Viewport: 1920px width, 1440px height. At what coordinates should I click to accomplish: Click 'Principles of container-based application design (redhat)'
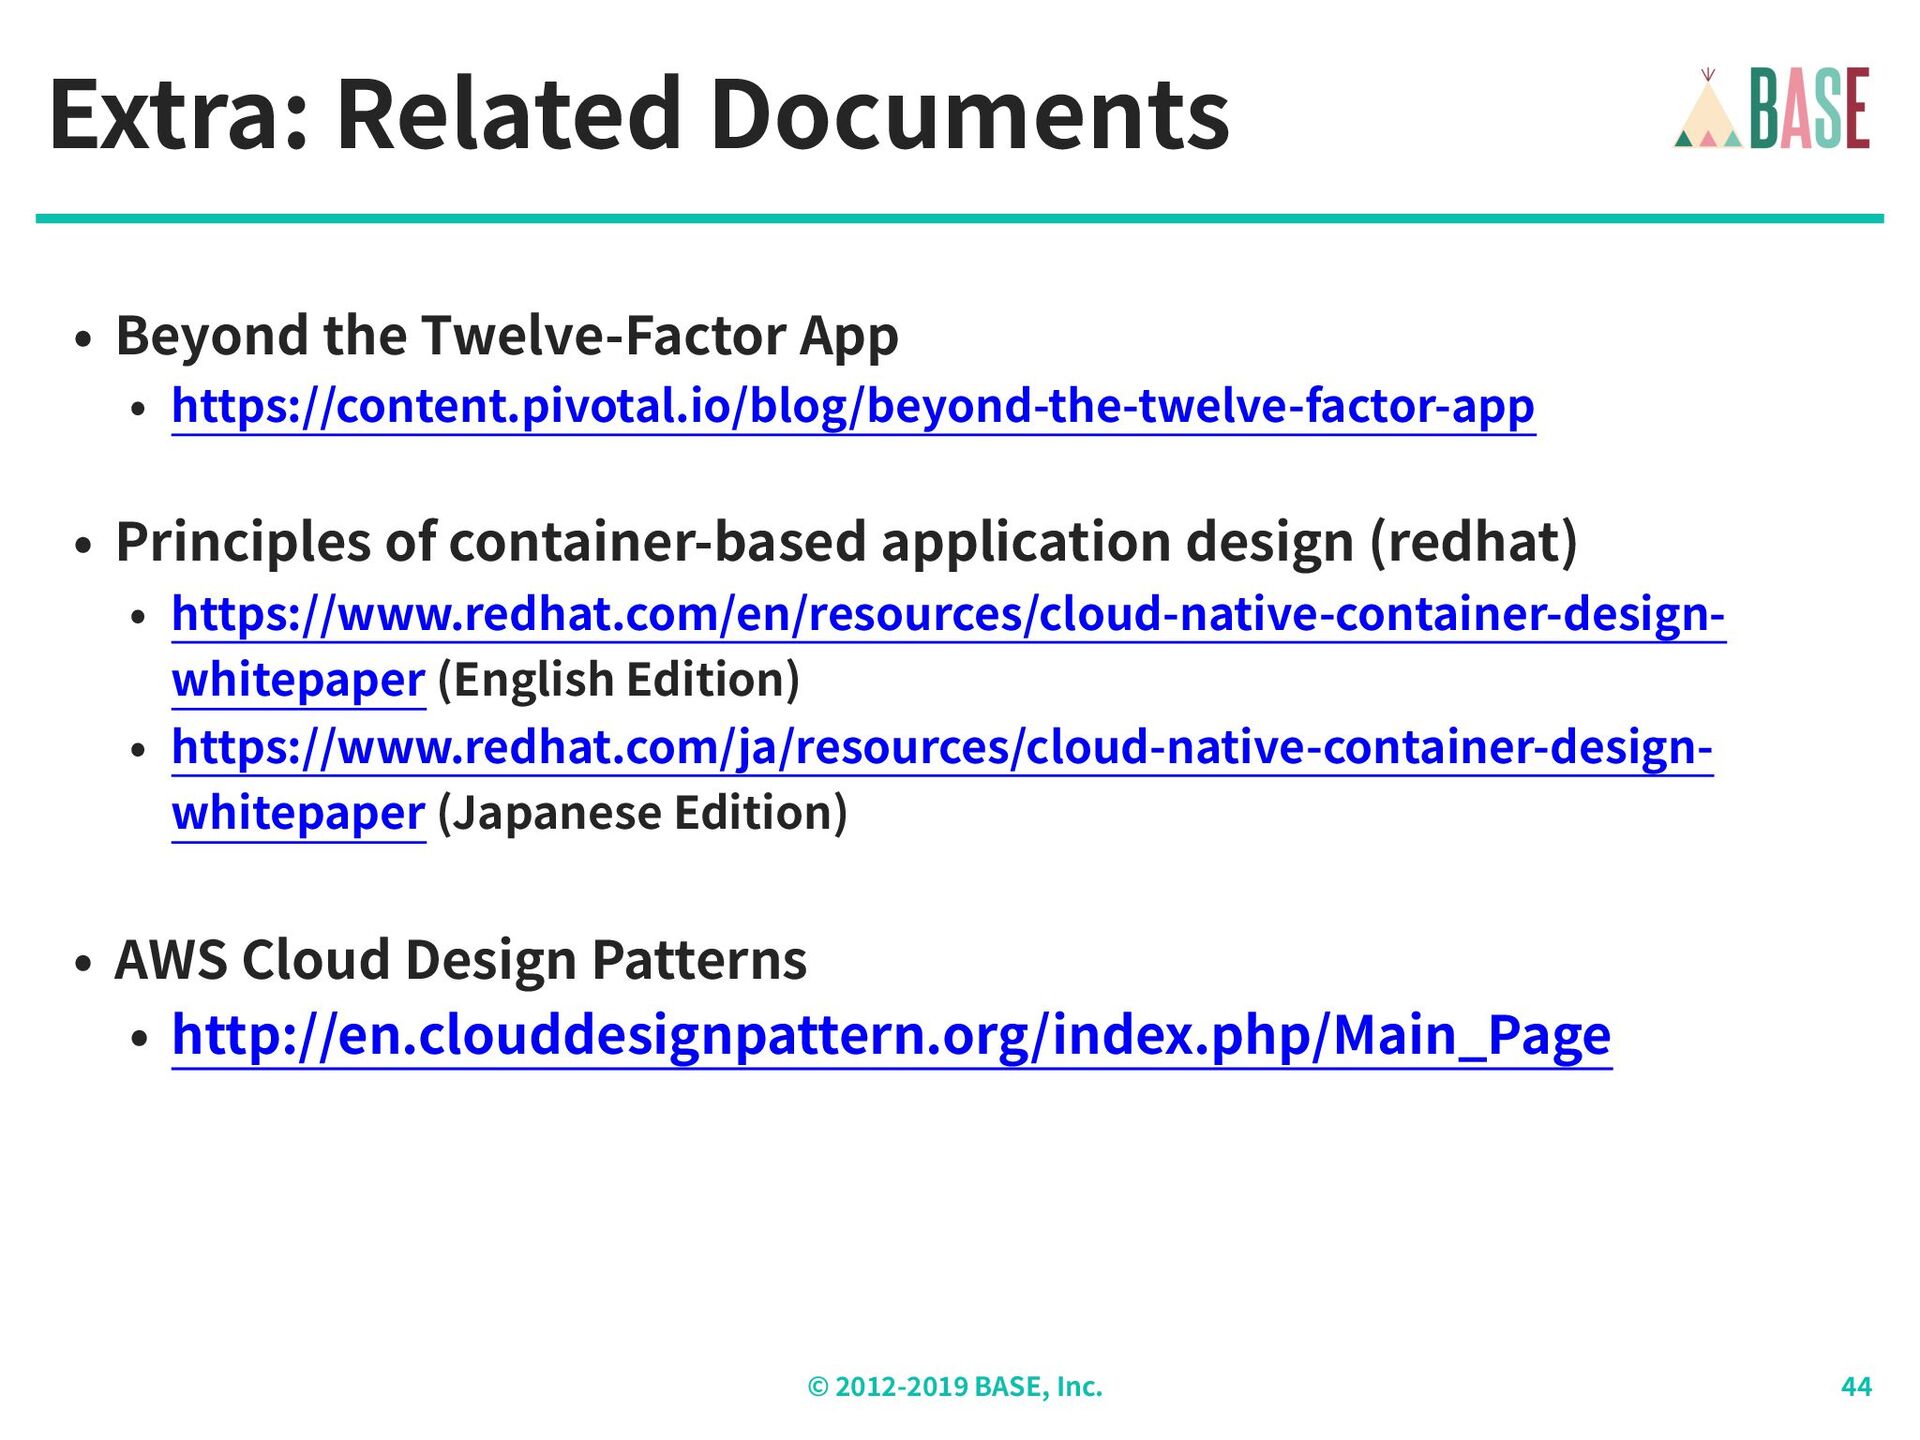click(846, 542)
